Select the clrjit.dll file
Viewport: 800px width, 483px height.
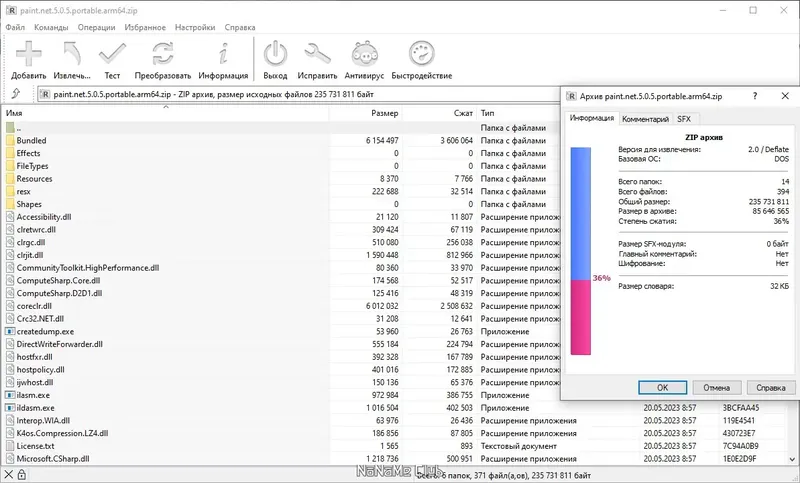tap(30, 255)
